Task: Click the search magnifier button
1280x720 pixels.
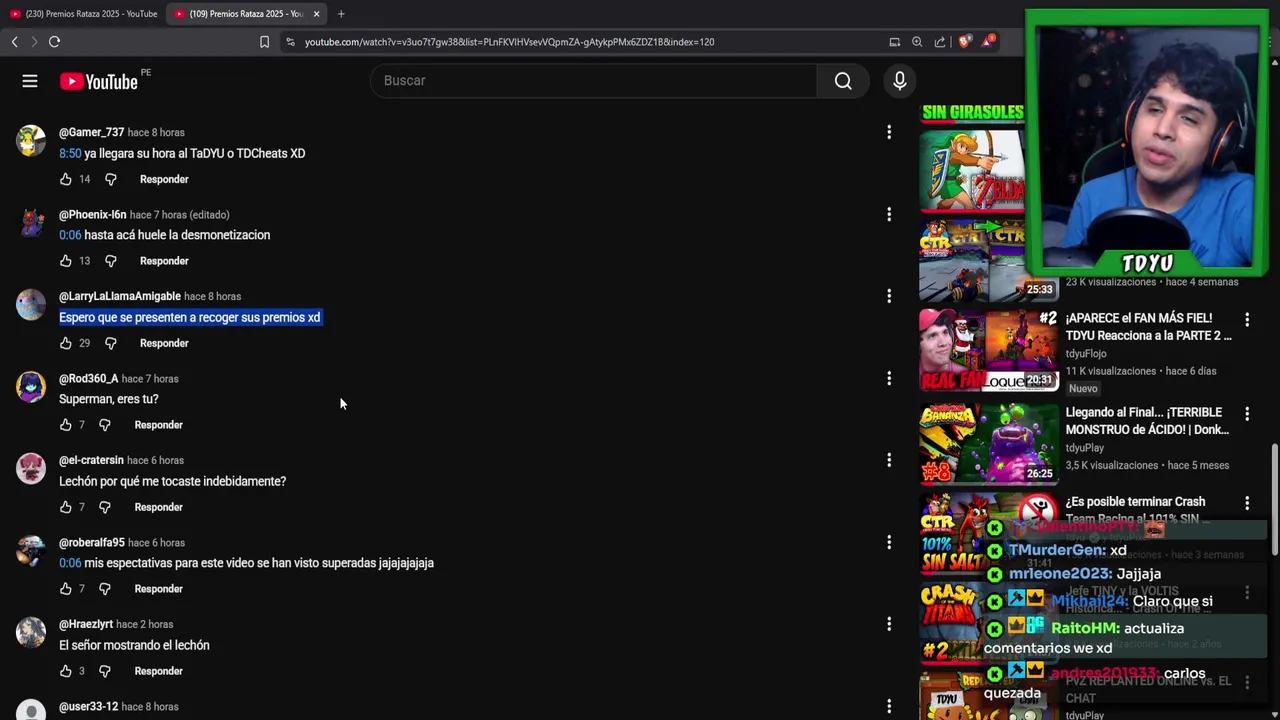Action: [x=843, y=81]
